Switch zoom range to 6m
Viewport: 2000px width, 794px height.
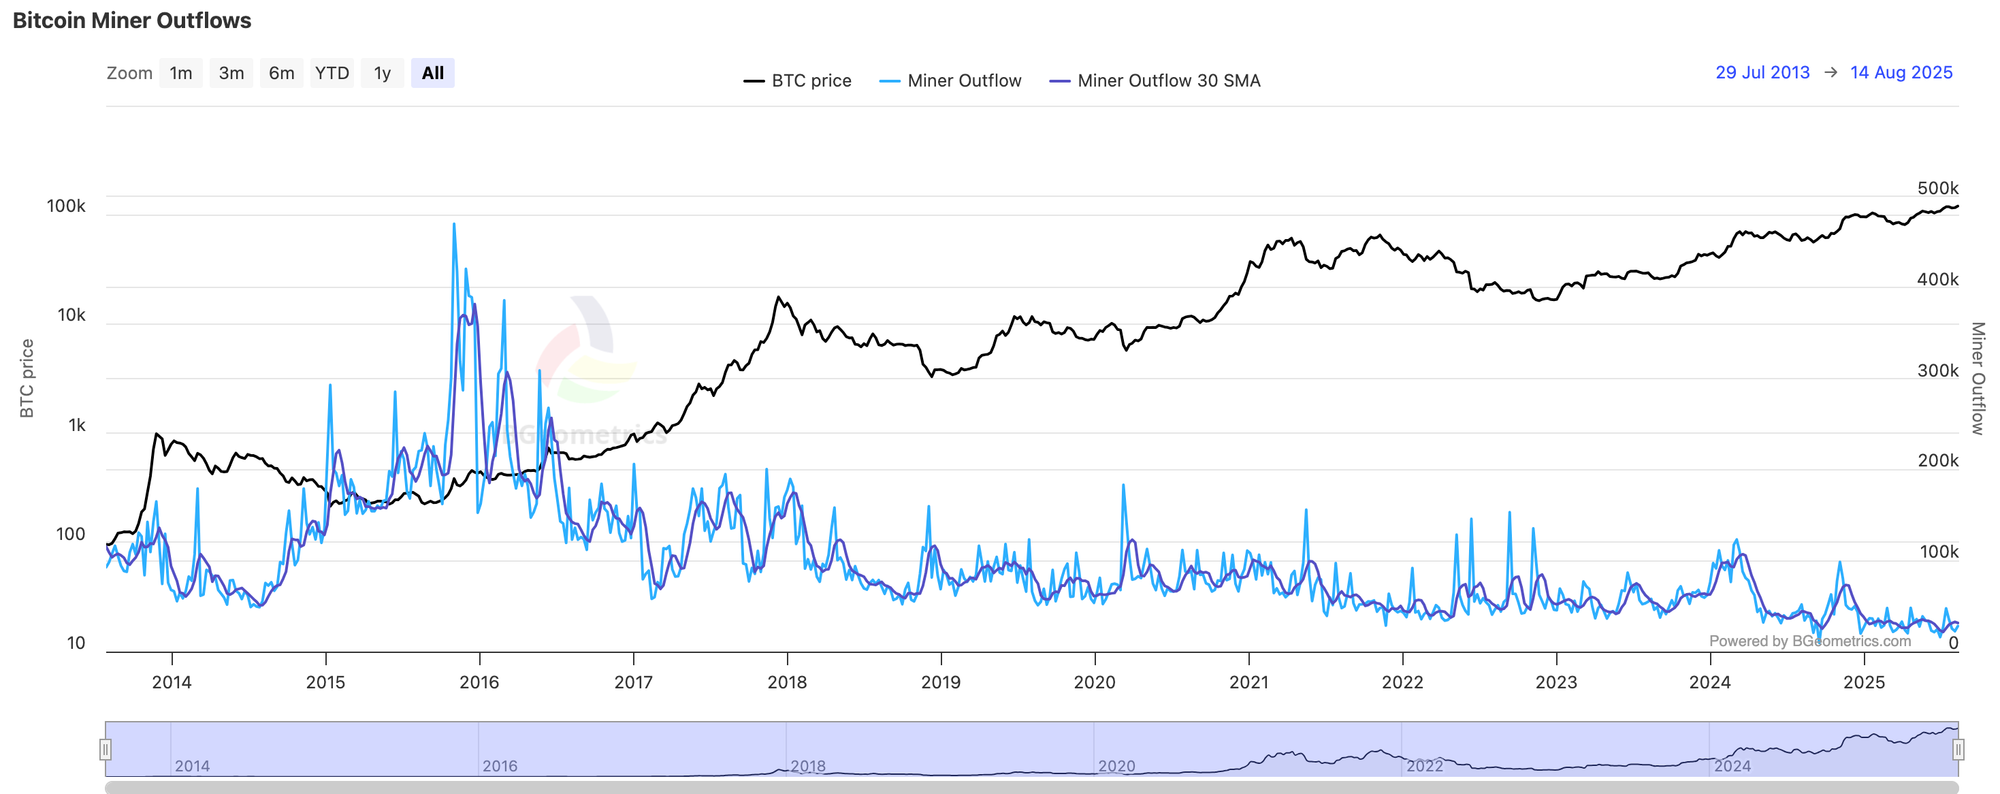click(282, 73)
